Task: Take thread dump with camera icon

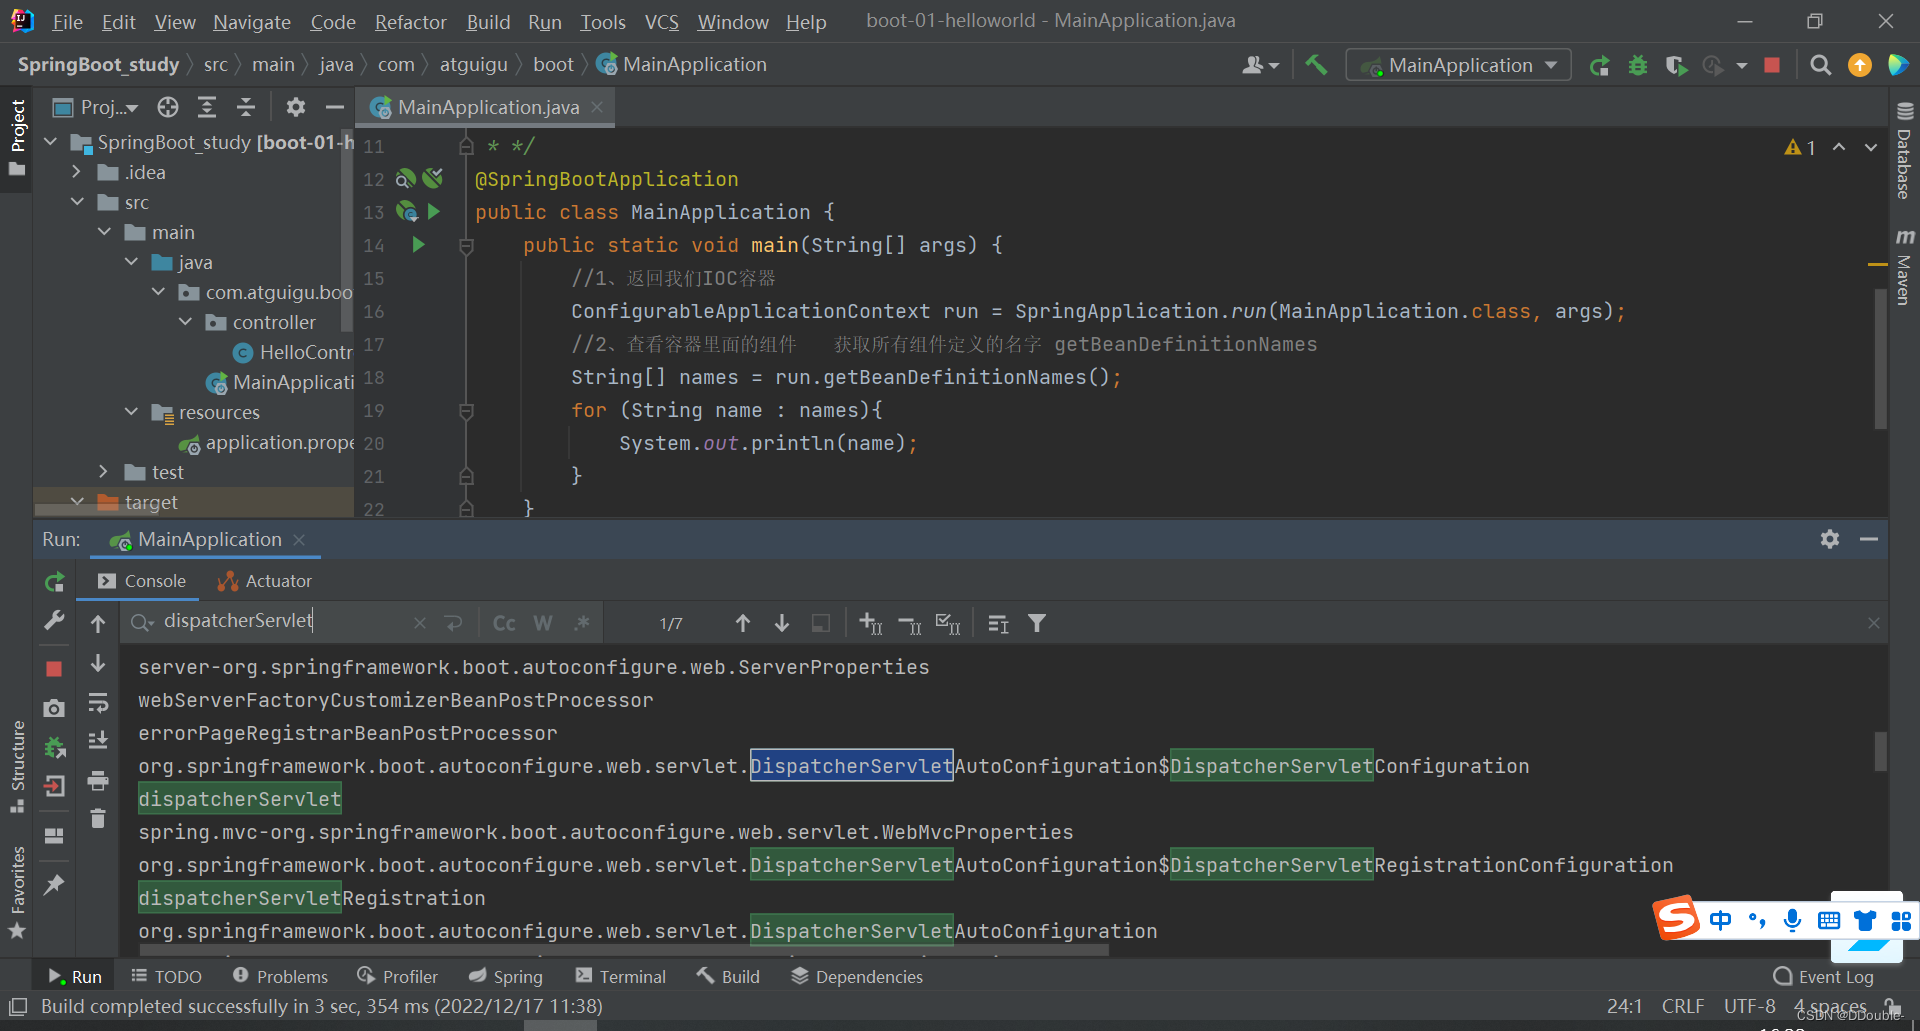Action: point(54,709)
